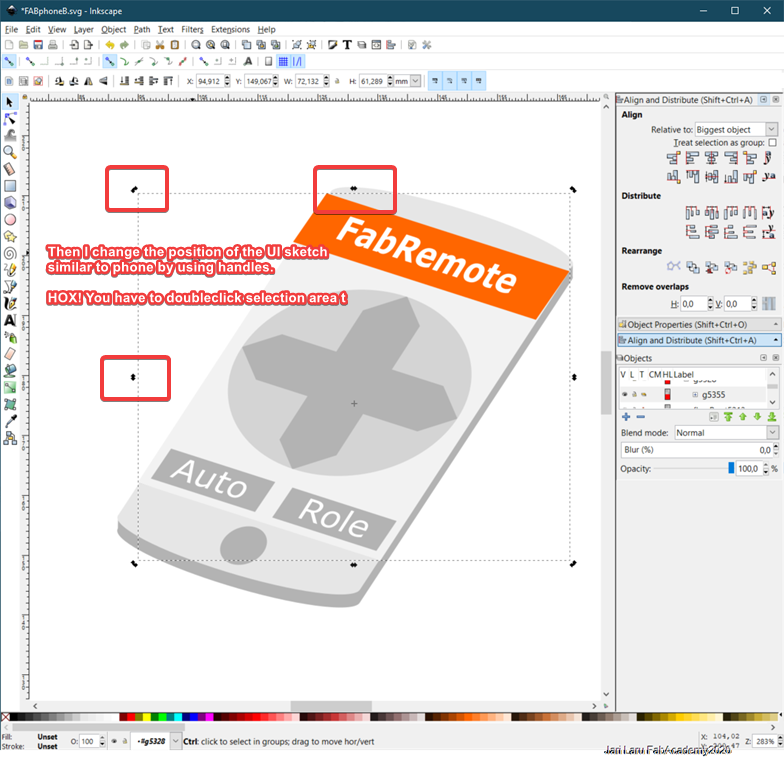Screen dimensions: 784x771
Task: Select the Selector arrow tool
Action: click(x=10, y=102)
